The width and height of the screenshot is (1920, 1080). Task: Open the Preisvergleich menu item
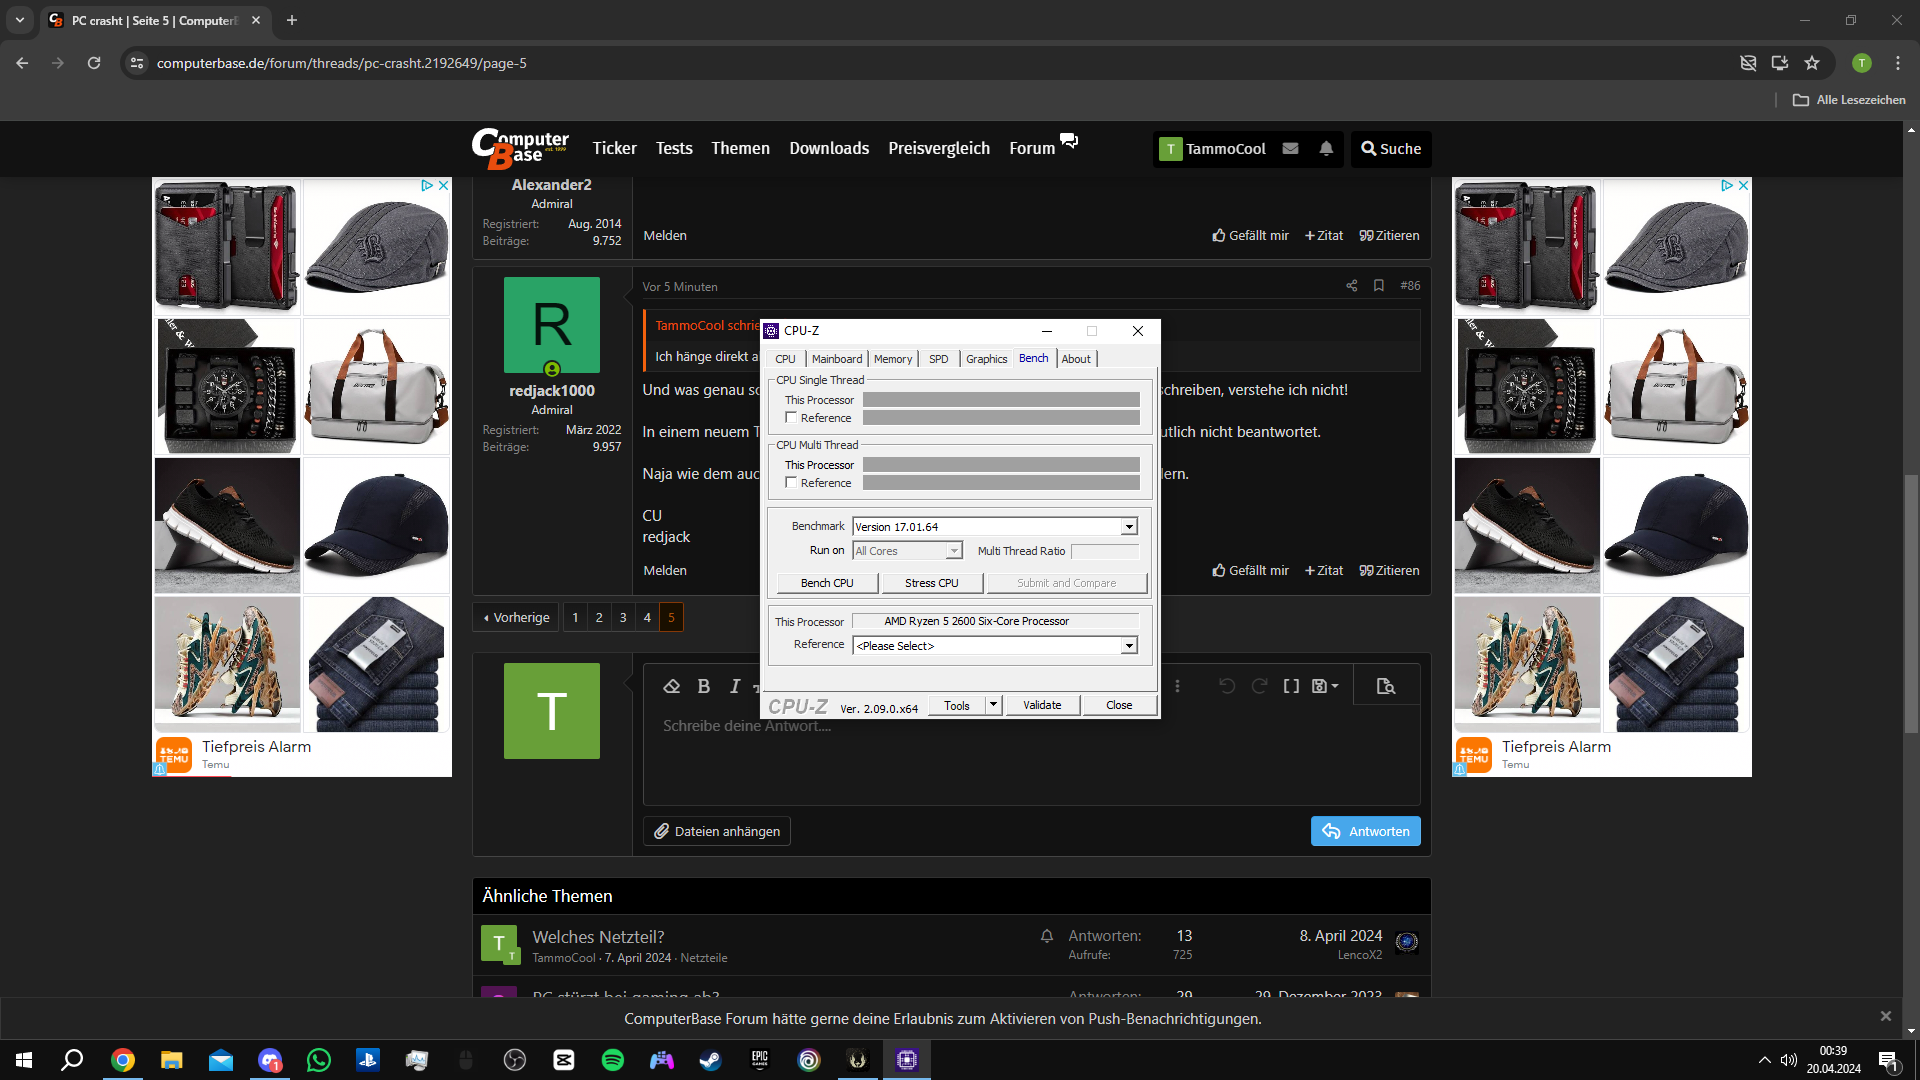(939, 148)
